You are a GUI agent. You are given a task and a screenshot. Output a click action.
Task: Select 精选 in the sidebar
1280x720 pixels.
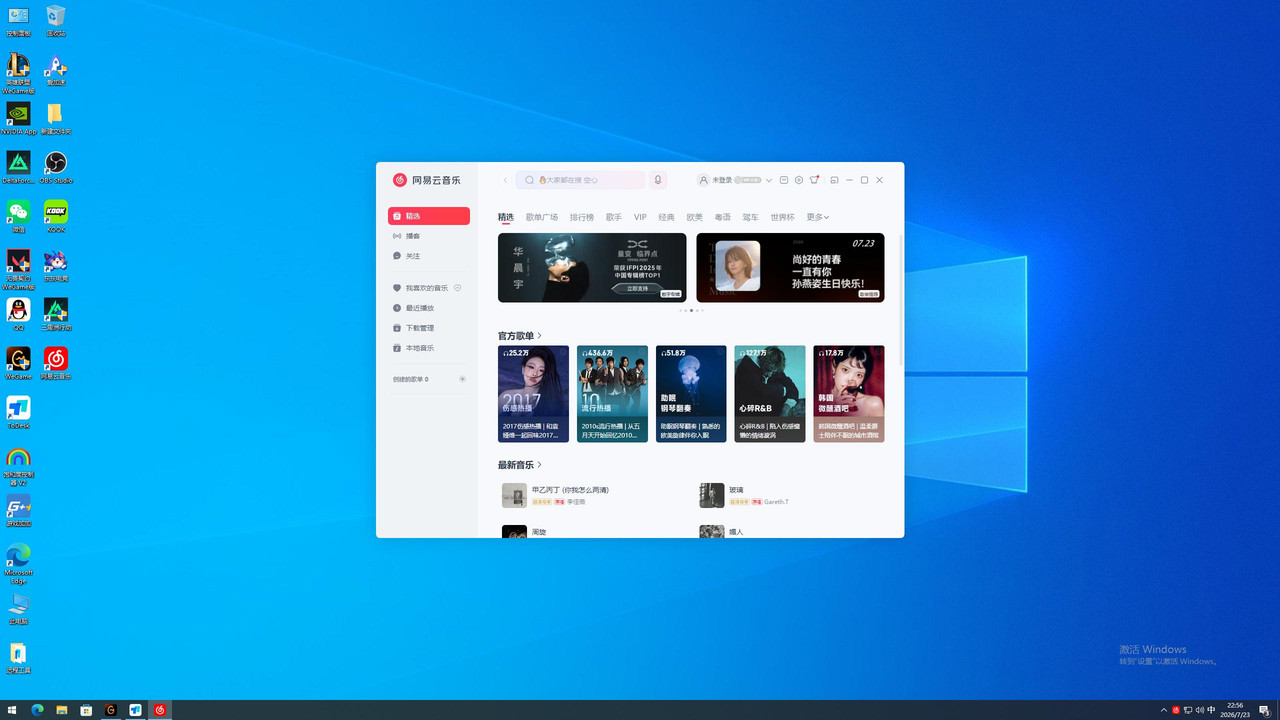click(429, 216)
